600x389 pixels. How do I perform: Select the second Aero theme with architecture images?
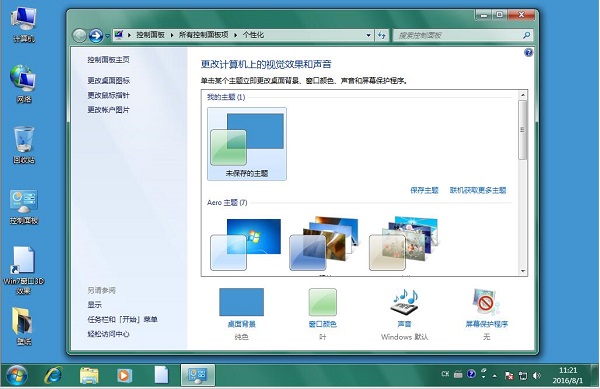[x=325, y=243]
